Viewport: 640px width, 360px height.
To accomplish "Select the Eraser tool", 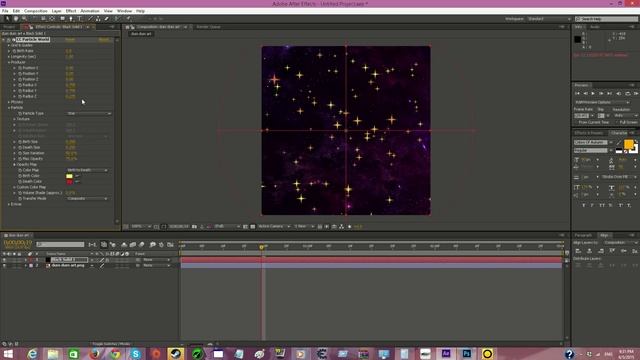I will coord(107,18).
